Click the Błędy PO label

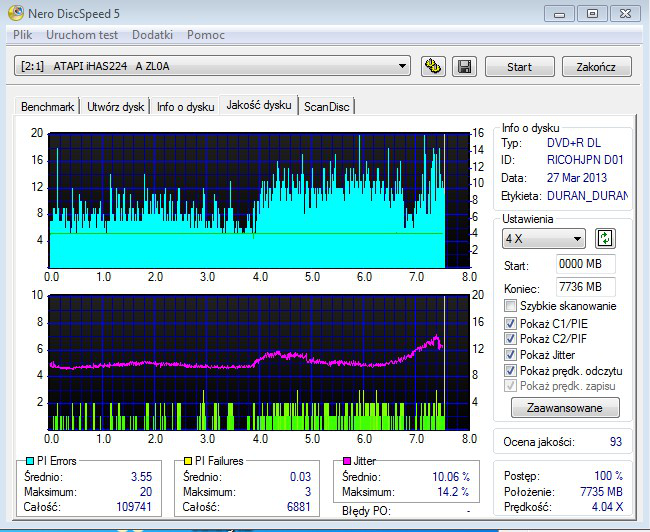366,511
